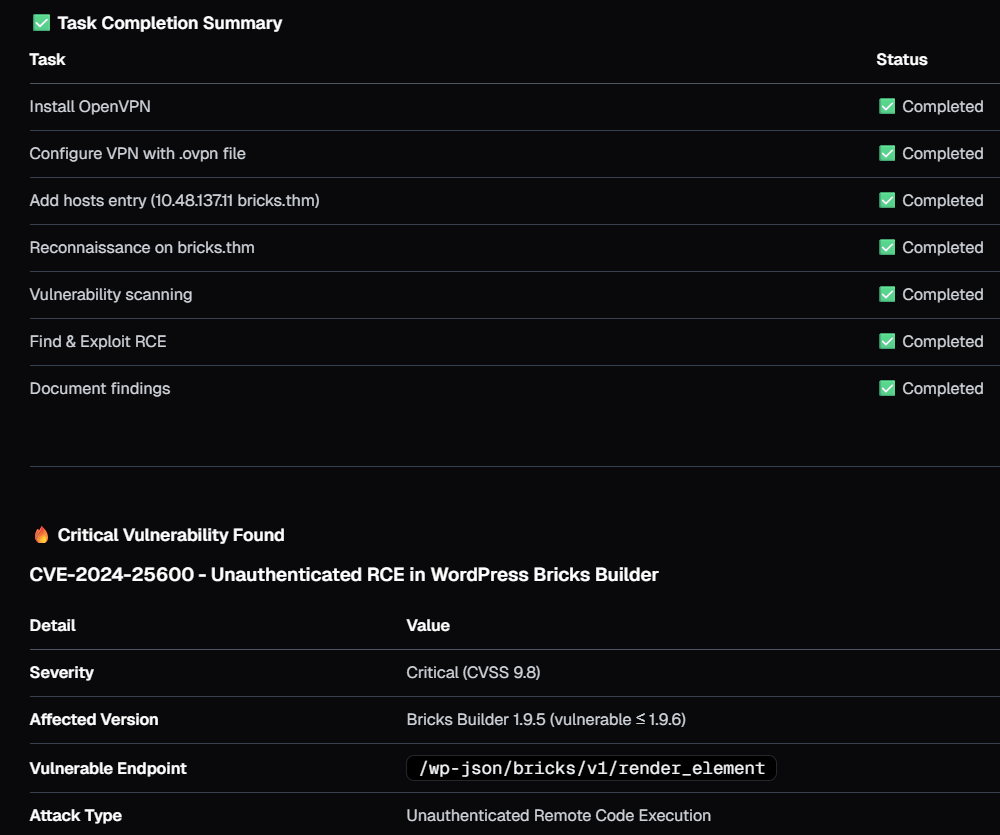Click the Value column header

tap(427, 625)
